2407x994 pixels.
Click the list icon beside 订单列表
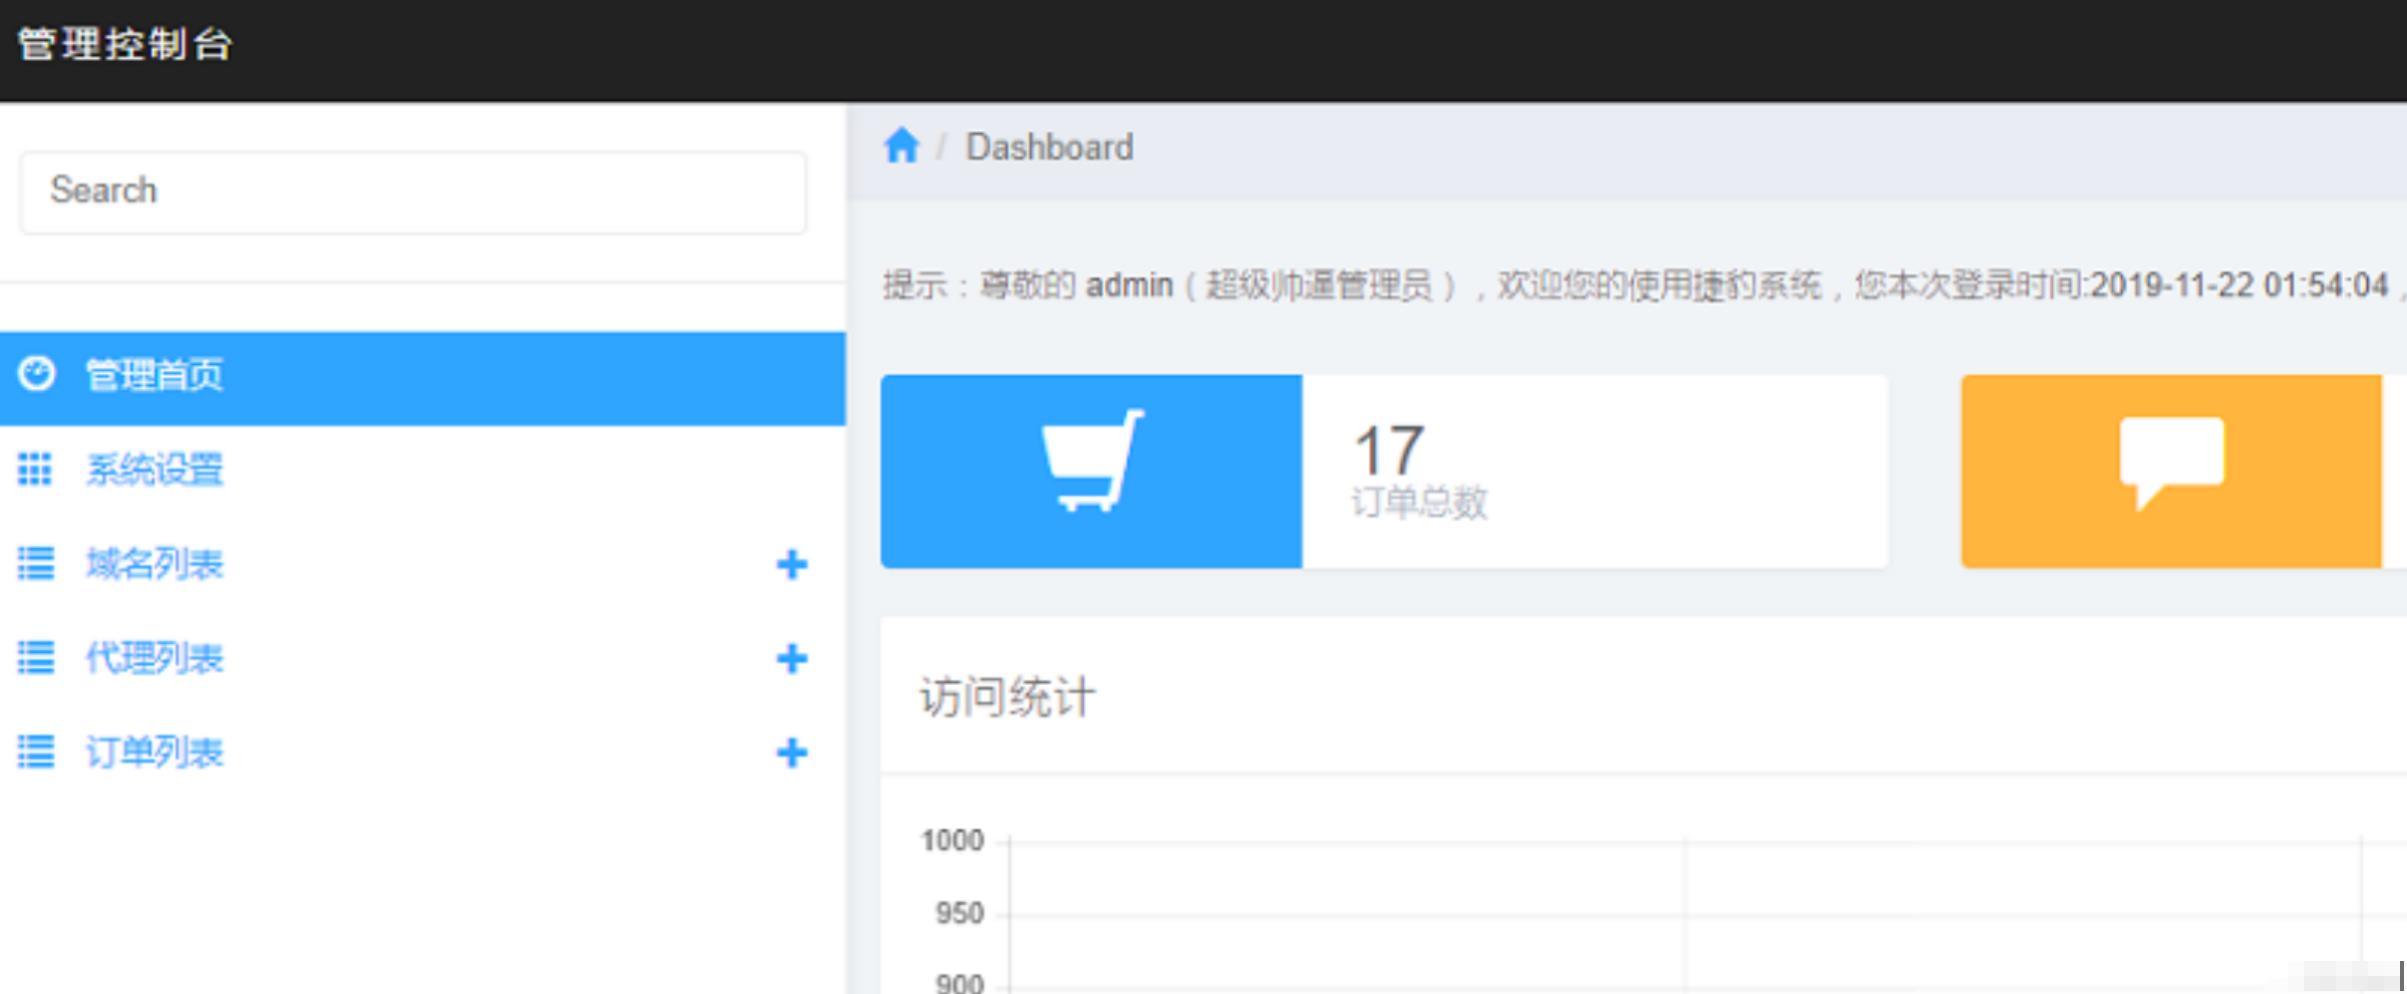pyautogui.click(x=37, y=752)
